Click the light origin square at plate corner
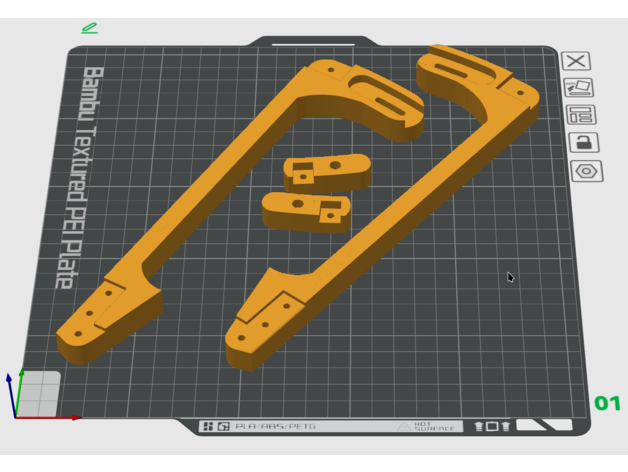This screenshot has height=472, width=628. click(x=38, y=392)
